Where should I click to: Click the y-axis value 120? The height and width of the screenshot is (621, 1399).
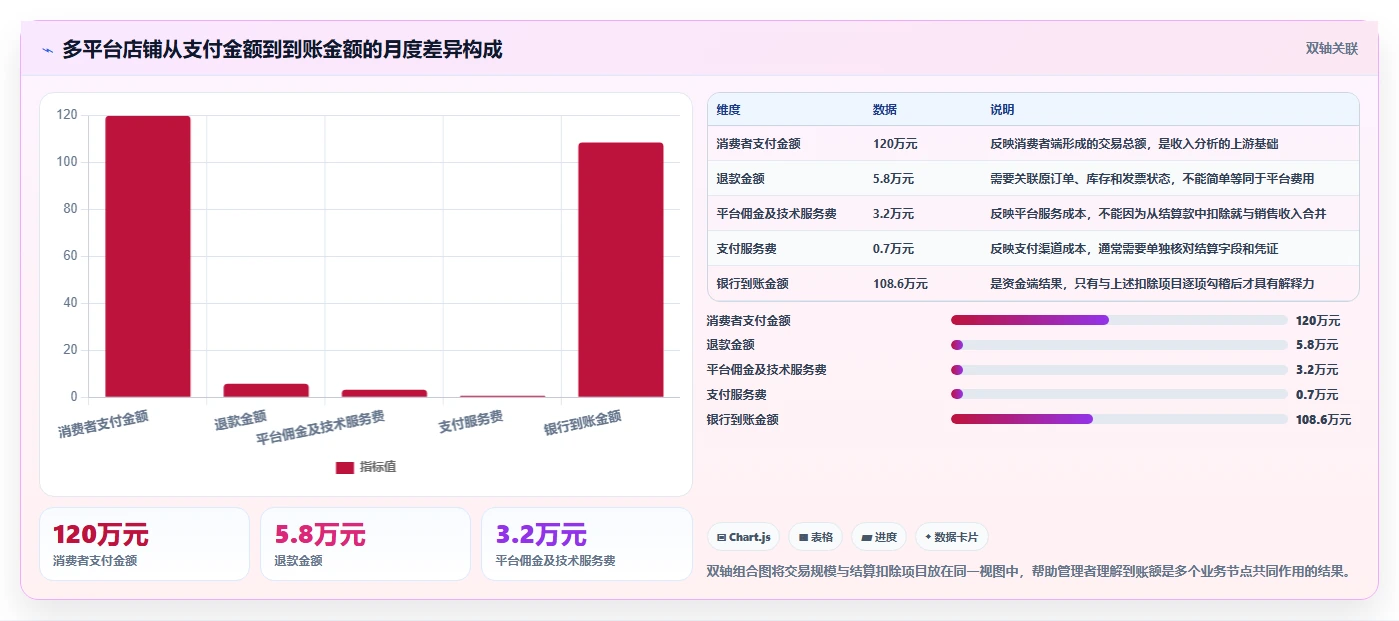click(67, 115)
